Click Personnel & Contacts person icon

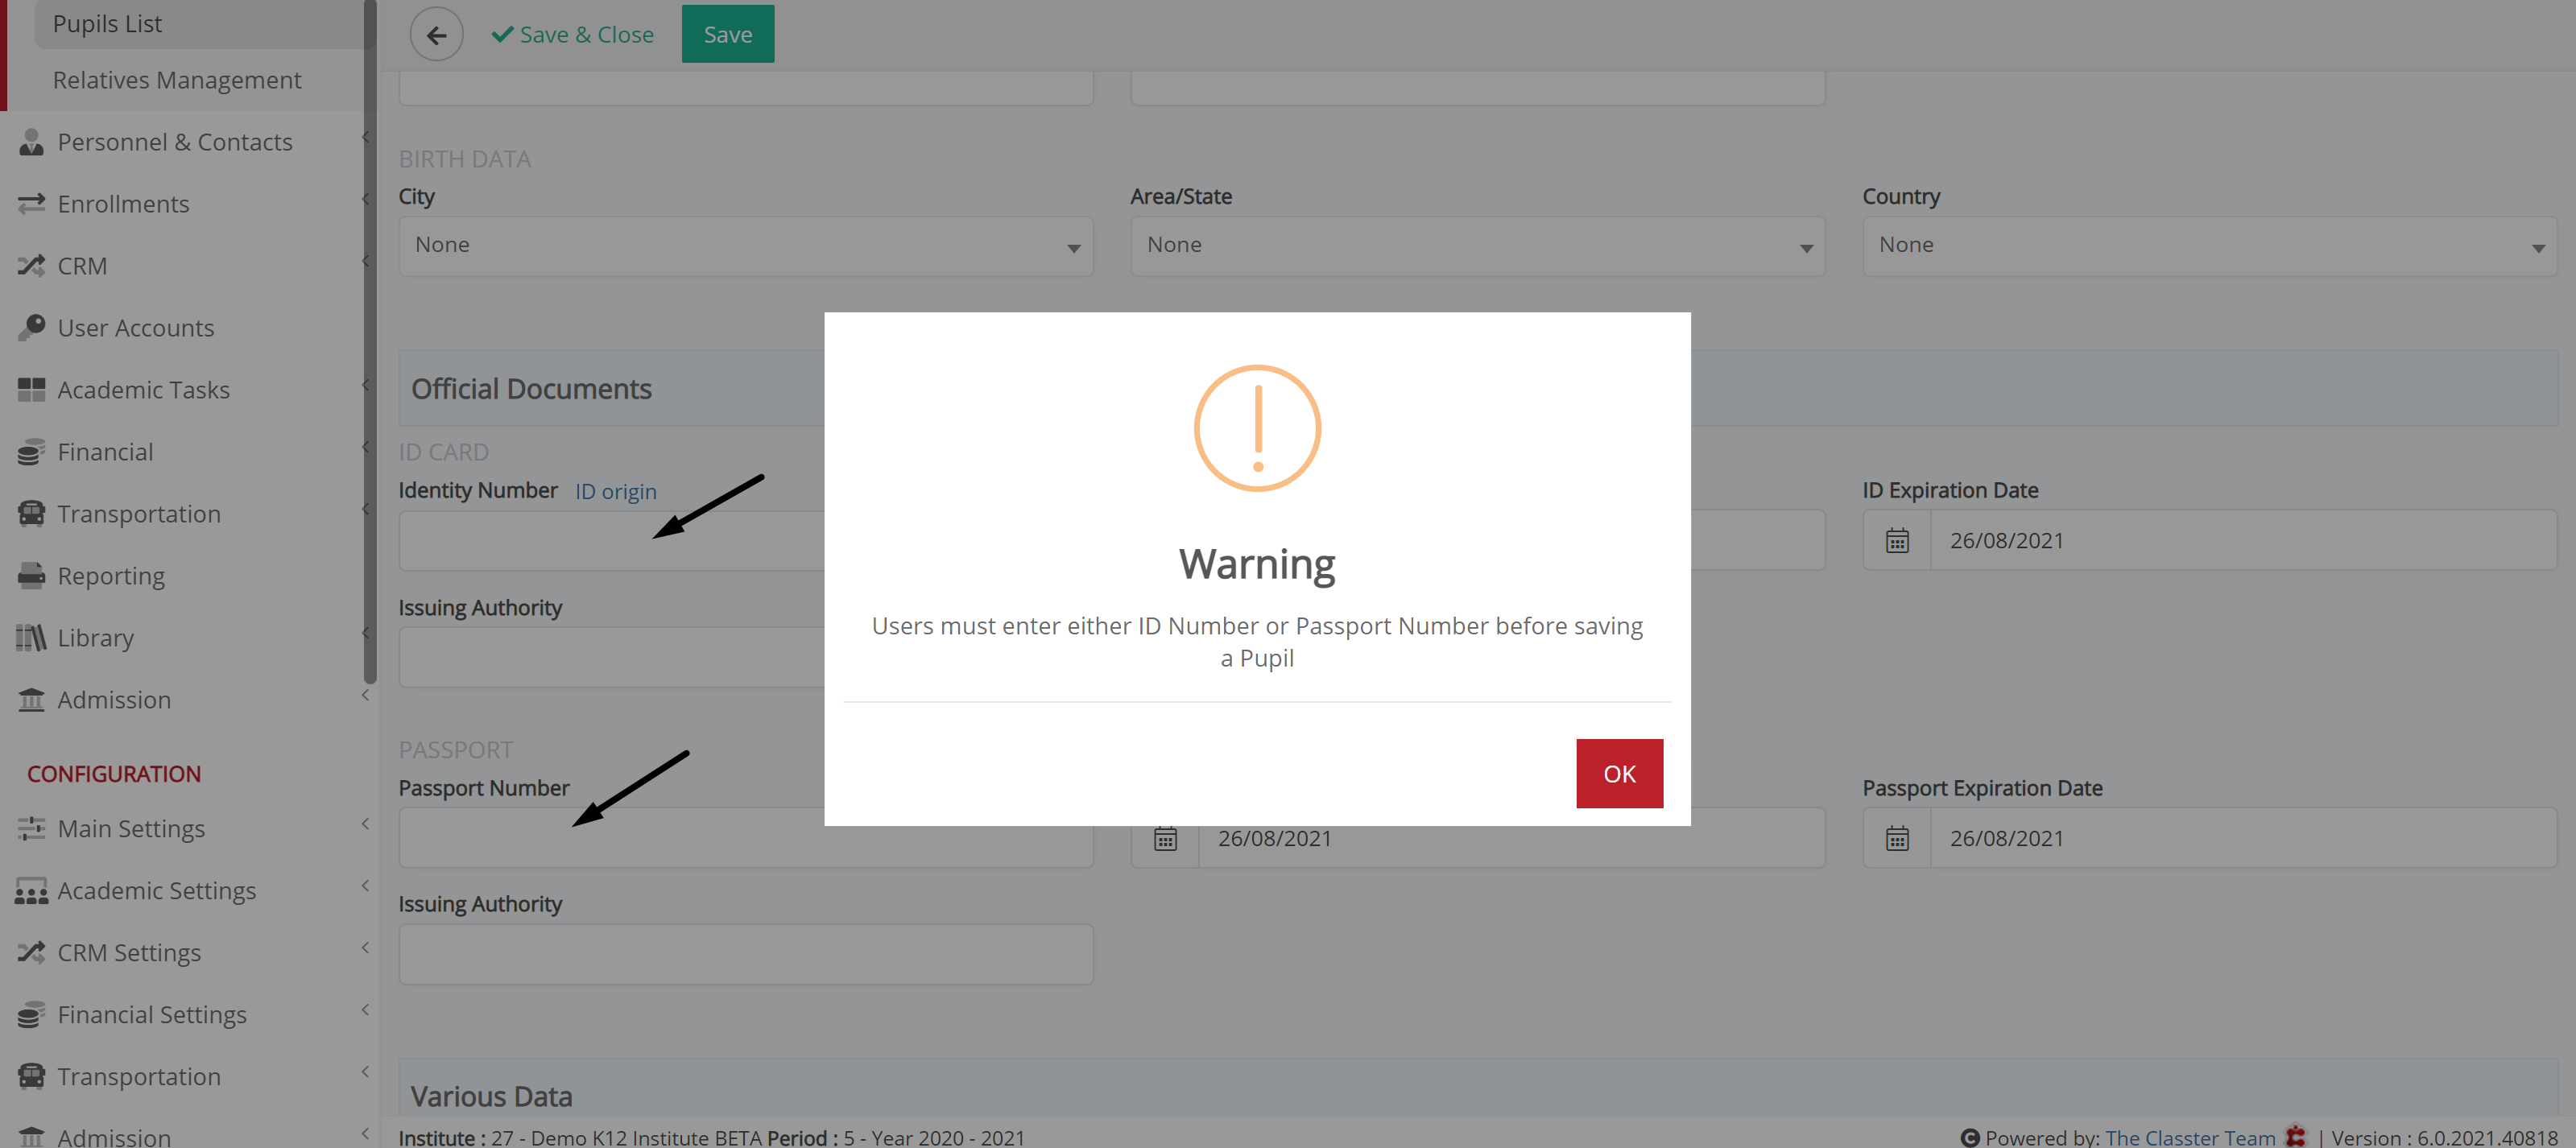(x=31, y=142)
